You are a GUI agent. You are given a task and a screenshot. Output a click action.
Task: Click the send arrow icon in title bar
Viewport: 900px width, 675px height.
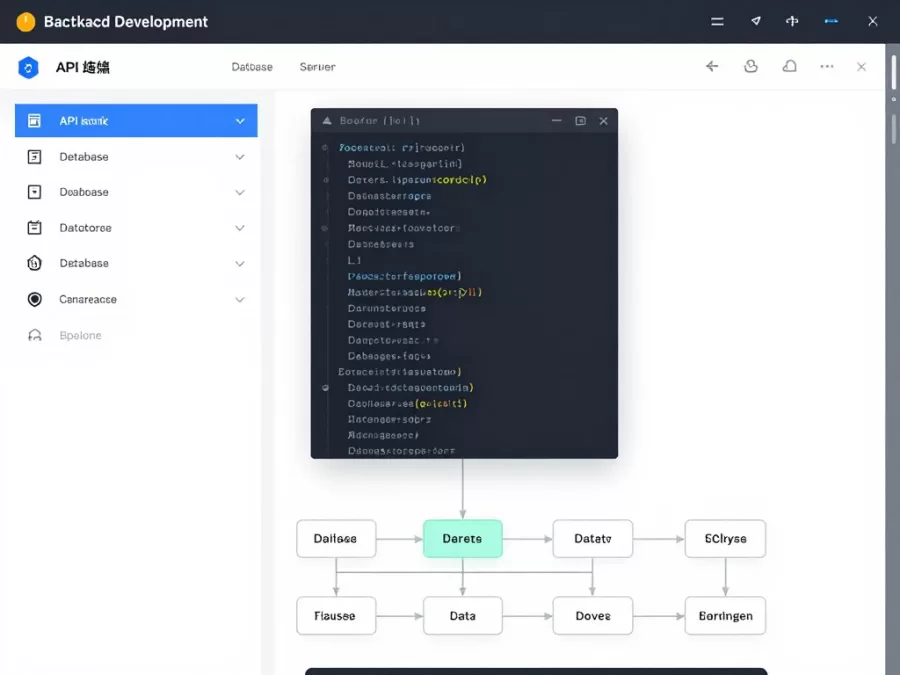756,21
